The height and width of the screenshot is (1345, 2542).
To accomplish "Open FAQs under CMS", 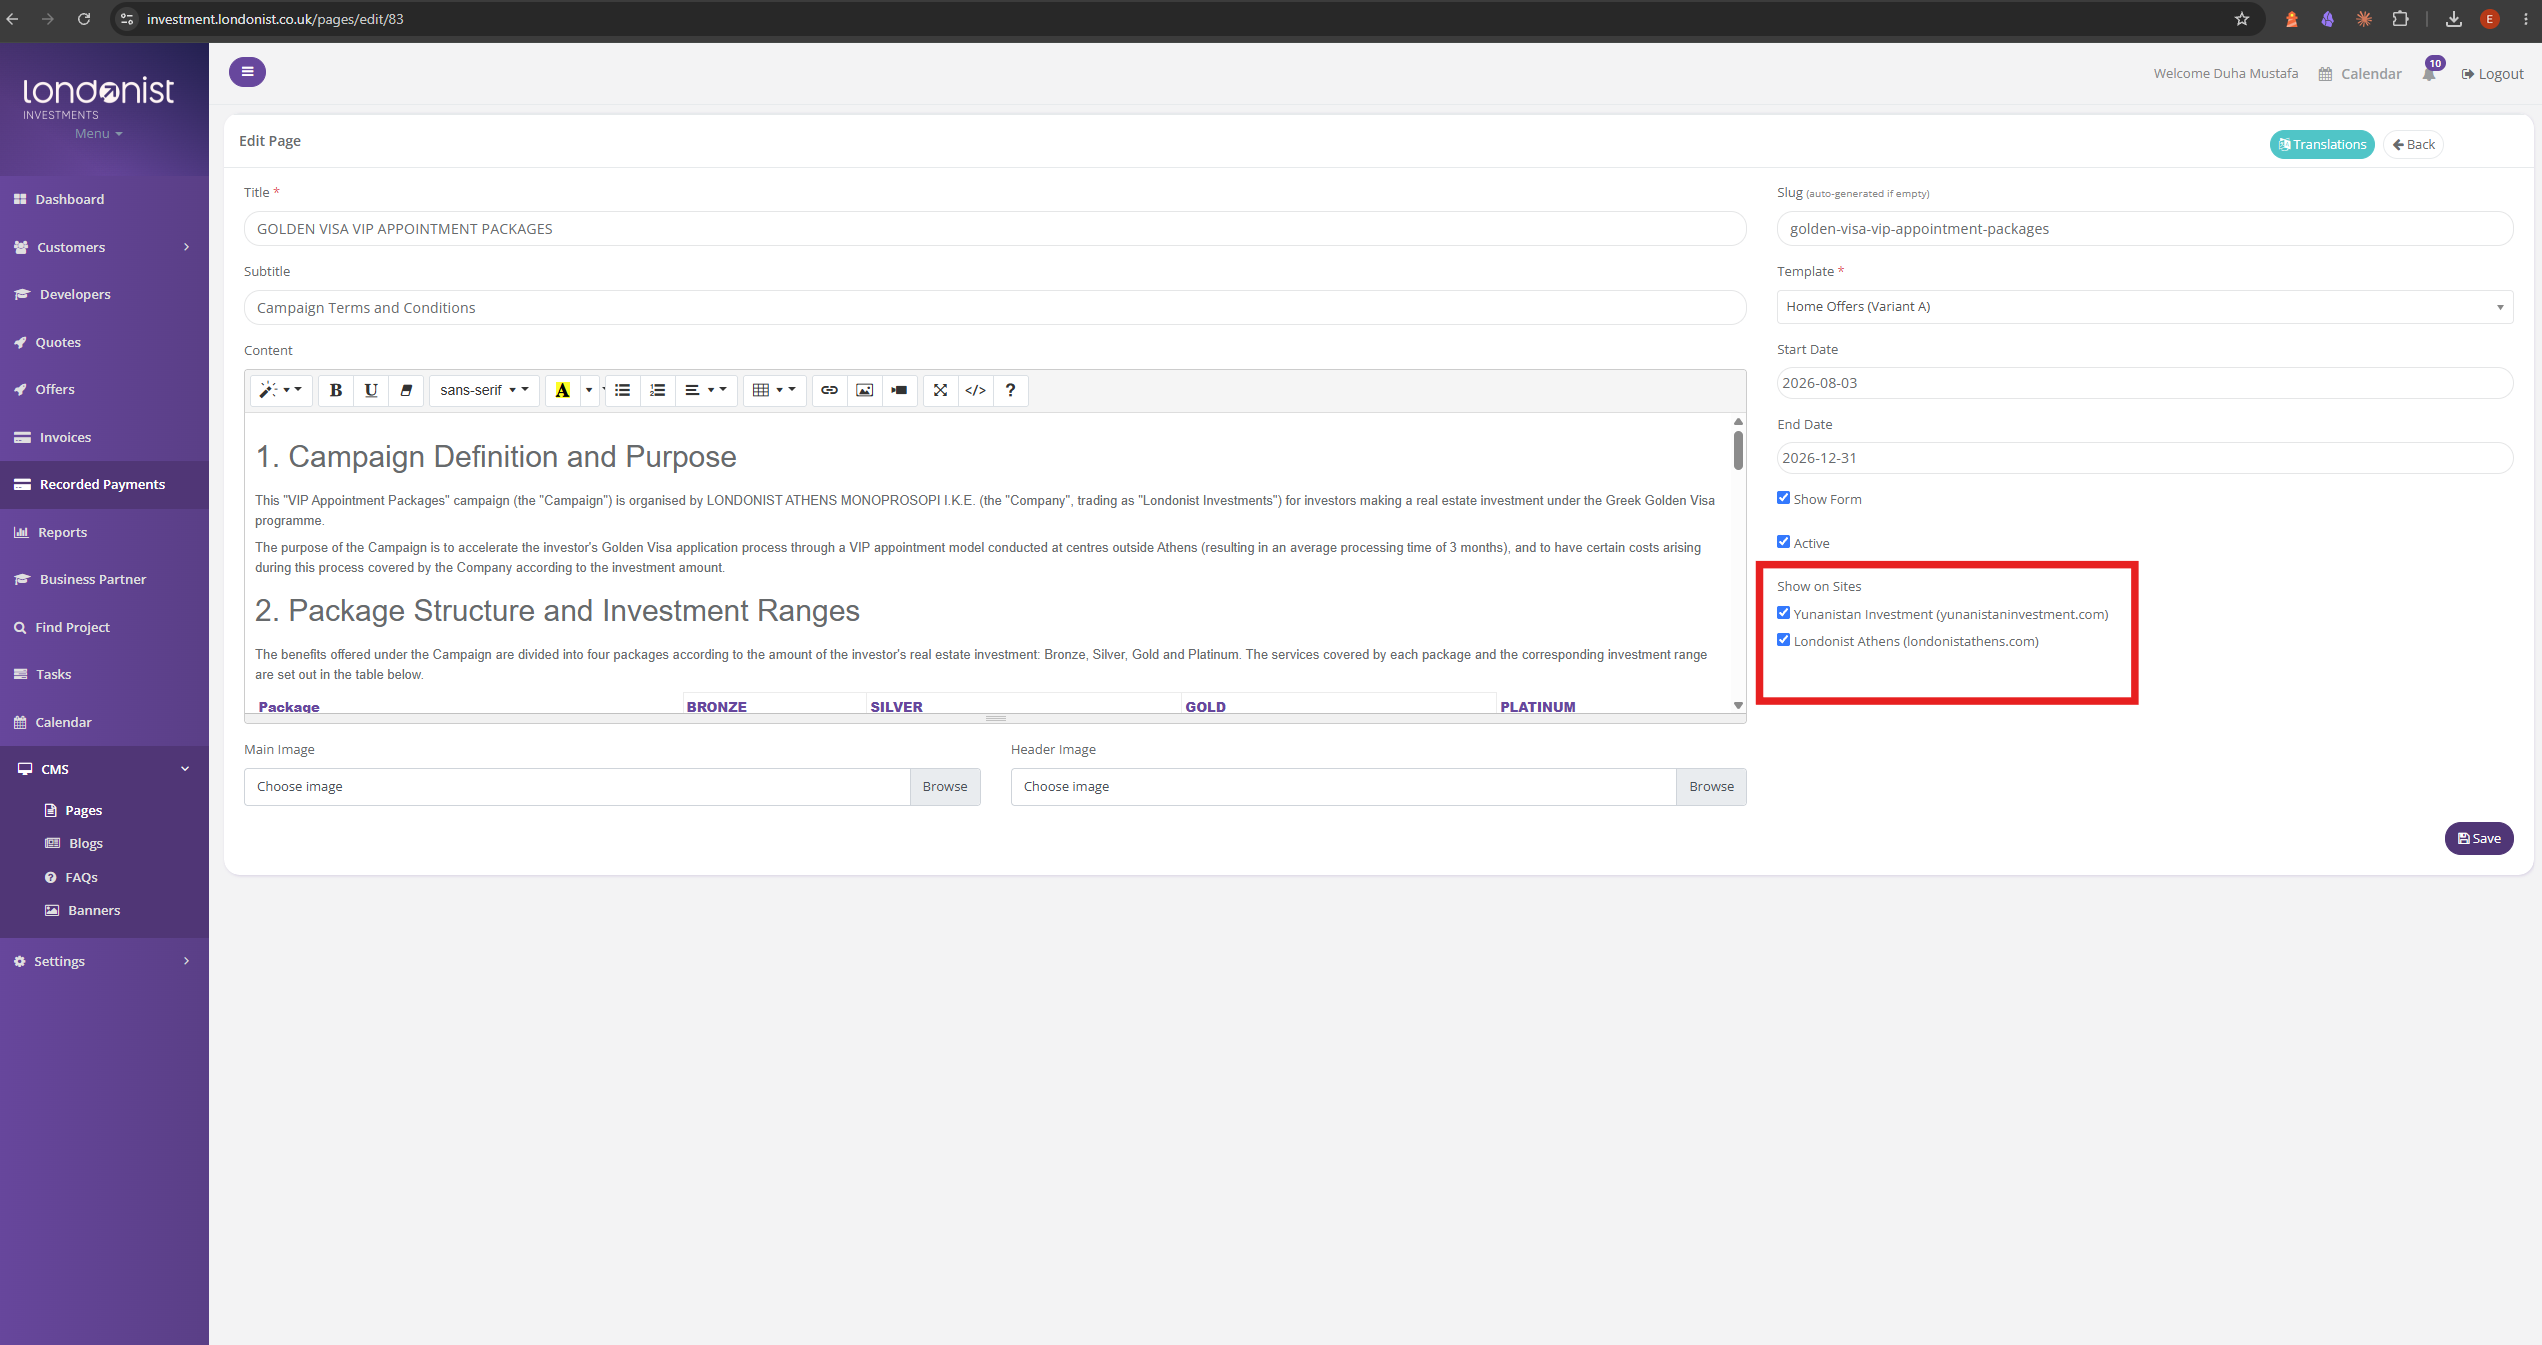I will tap(71, 877).
